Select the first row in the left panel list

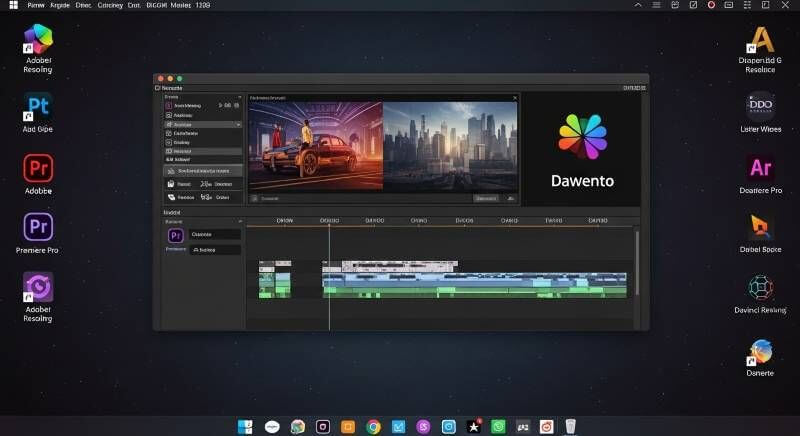pyautogui.click(x=203, y=106)
